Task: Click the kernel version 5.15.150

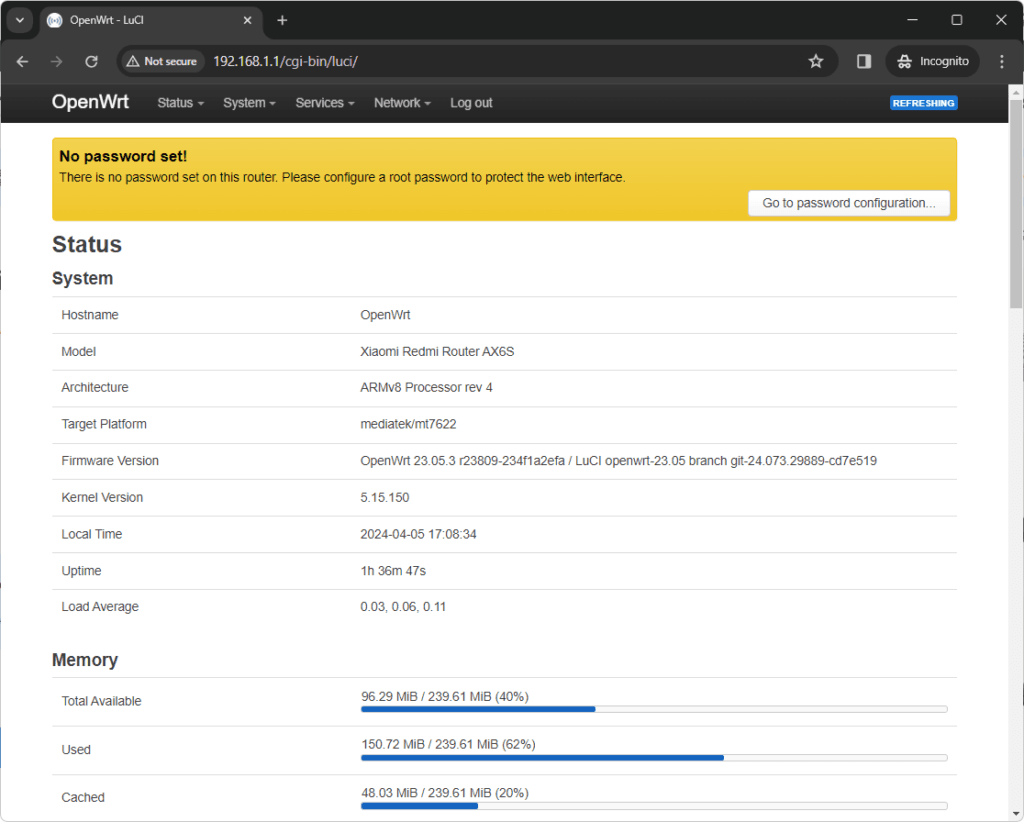Action: pyautogui.click(x=385, y=498)
